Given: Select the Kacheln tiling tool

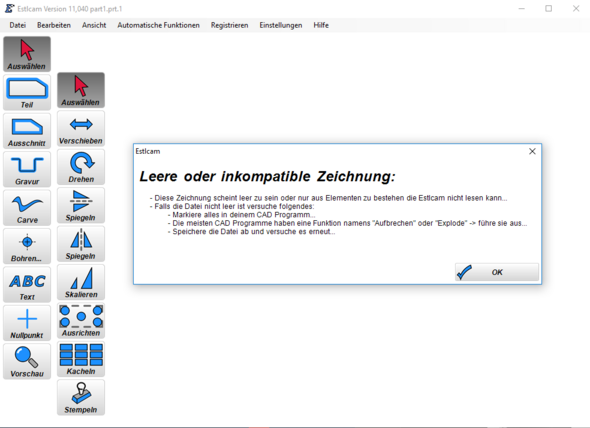Looking at the screenshot, I should 81,359.
